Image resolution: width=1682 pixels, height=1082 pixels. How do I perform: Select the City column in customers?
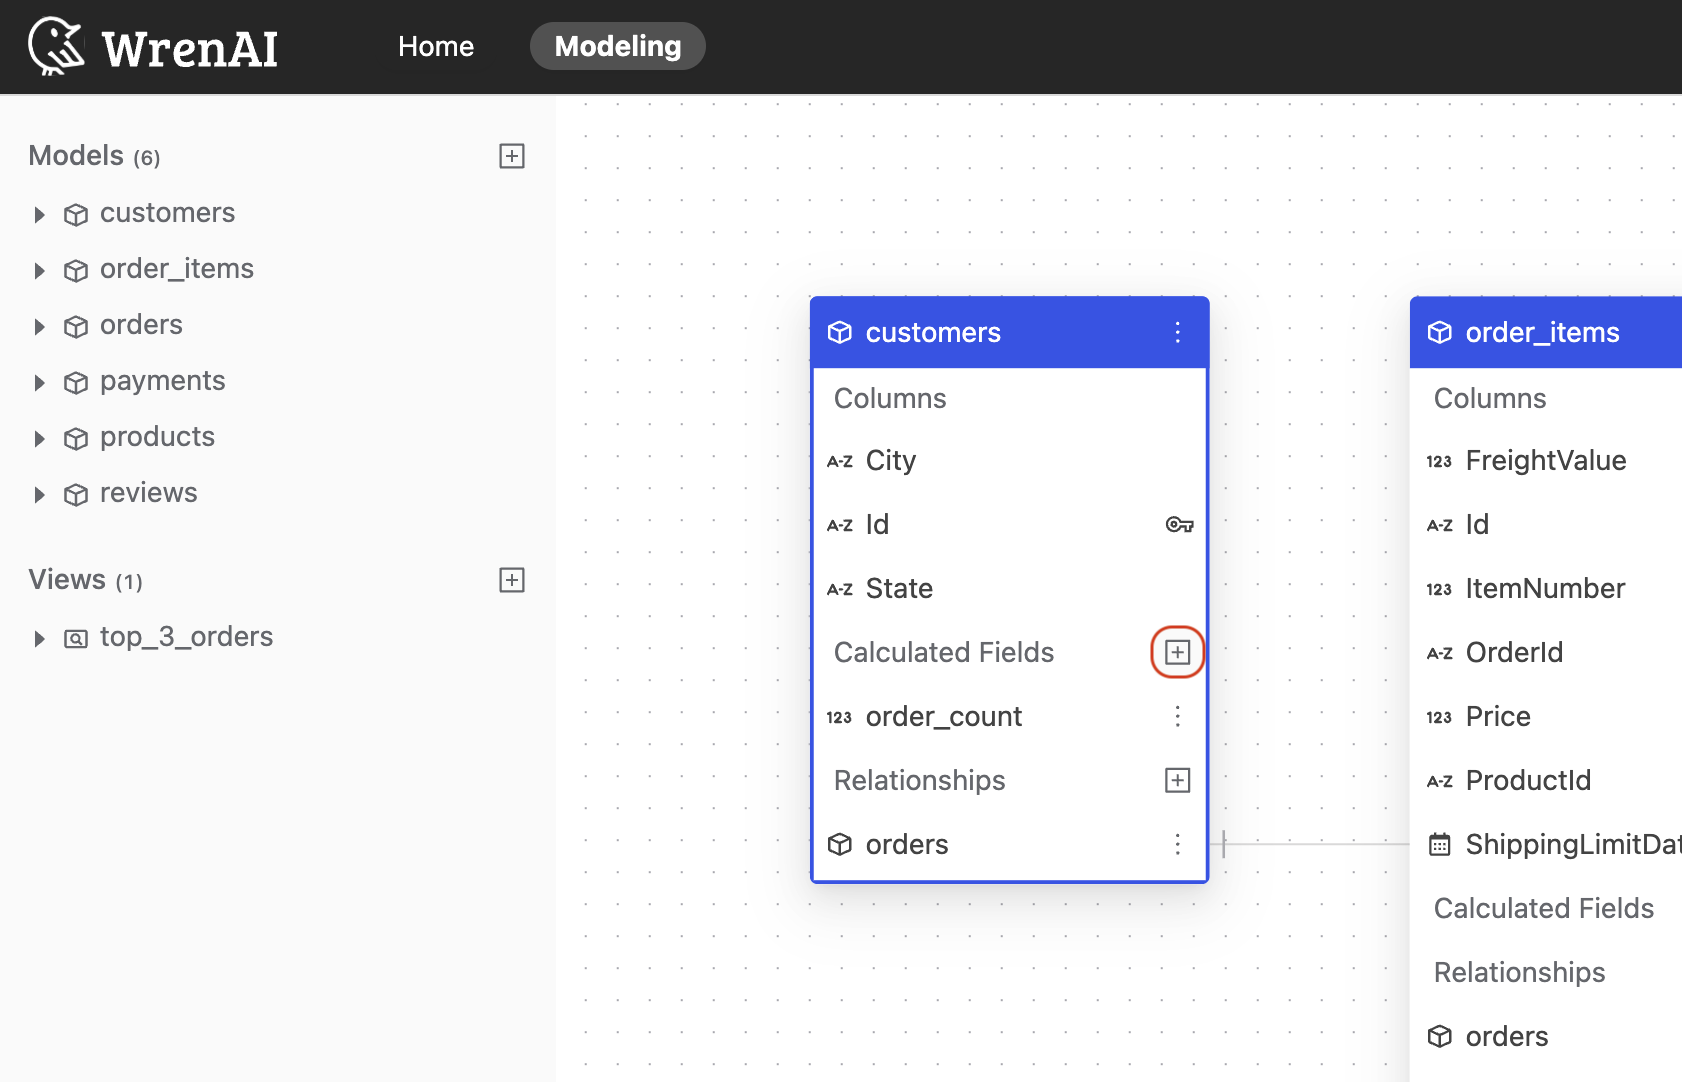pyautogui.click(x=1010, y=460)
